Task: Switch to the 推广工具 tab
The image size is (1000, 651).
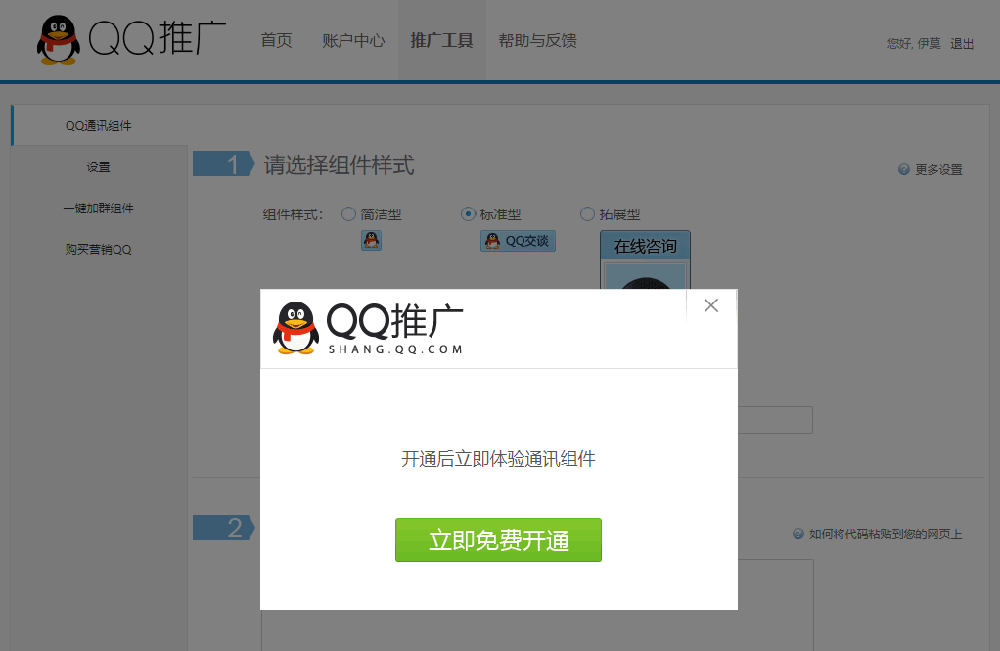Action: (x=441, y=41)
